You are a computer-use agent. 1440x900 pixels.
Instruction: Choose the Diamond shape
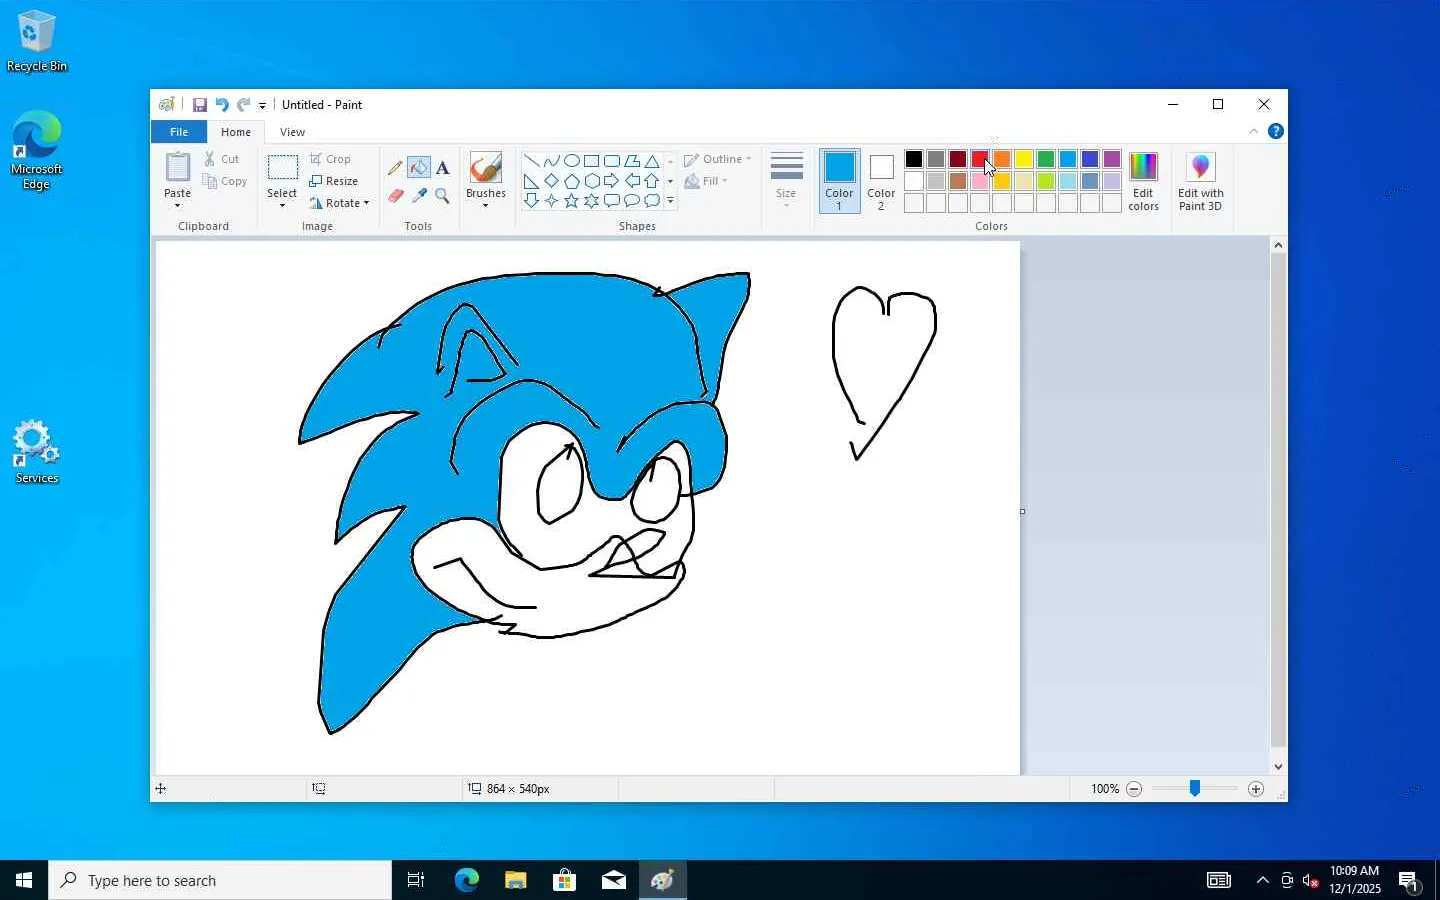(551, 181)
